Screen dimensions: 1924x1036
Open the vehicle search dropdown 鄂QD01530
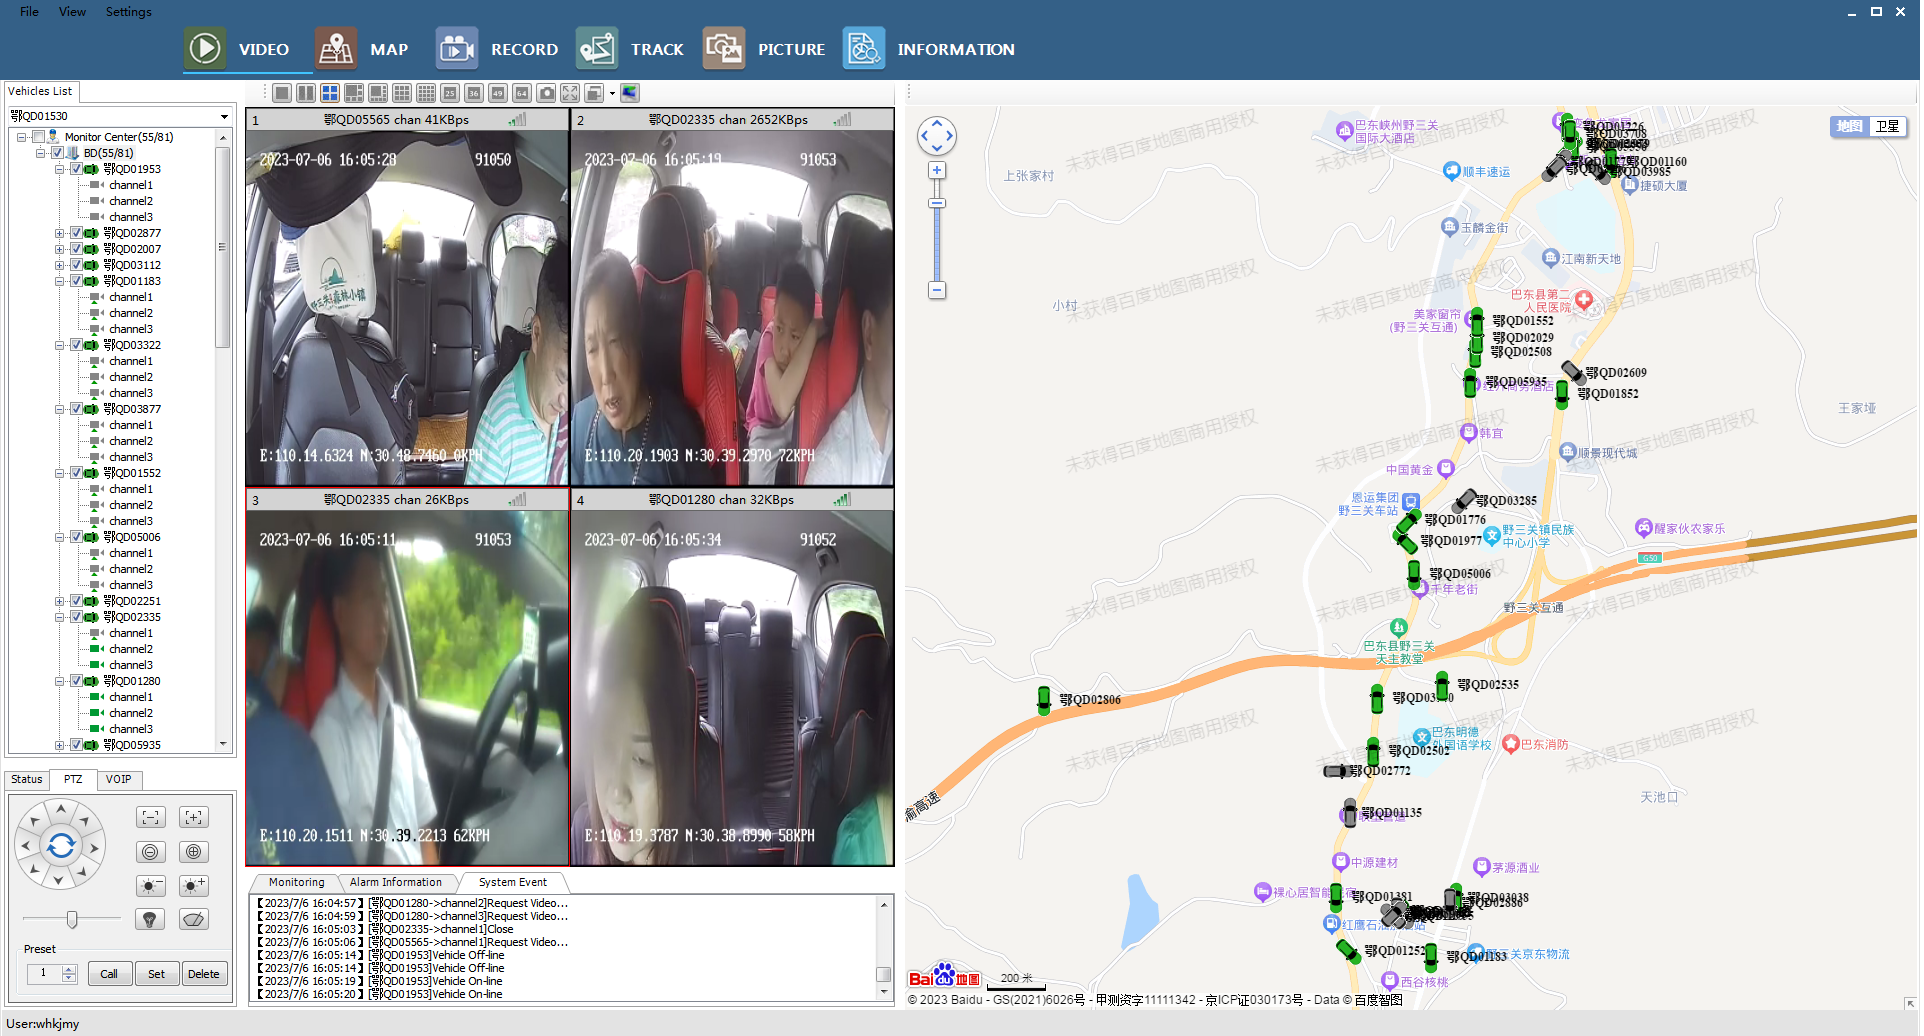(224, 117)
